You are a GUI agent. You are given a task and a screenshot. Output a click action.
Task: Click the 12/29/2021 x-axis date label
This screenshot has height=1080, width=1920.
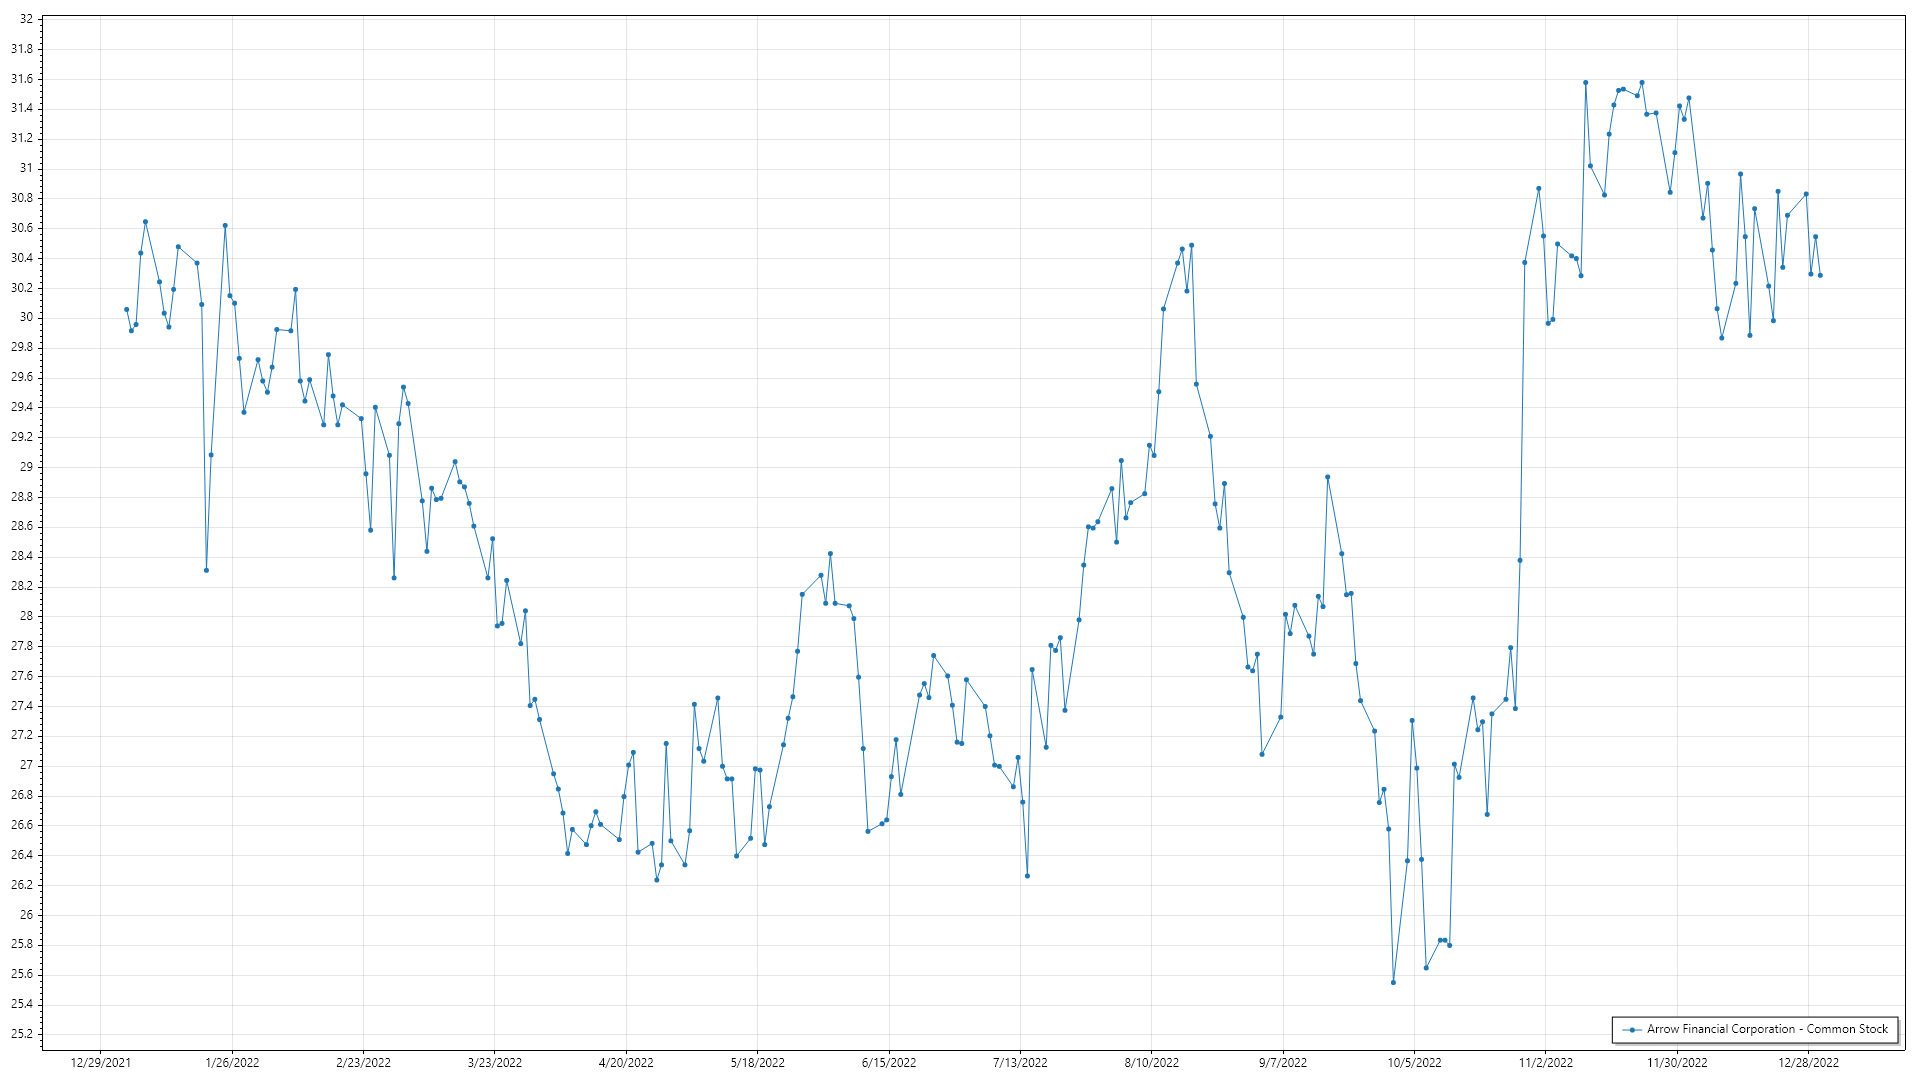pyautogui.click(x=101, y=1063)
